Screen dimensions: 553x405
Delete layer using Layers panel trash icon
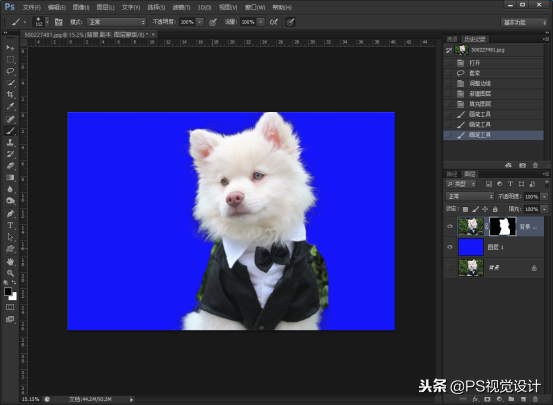pos(535,399)
